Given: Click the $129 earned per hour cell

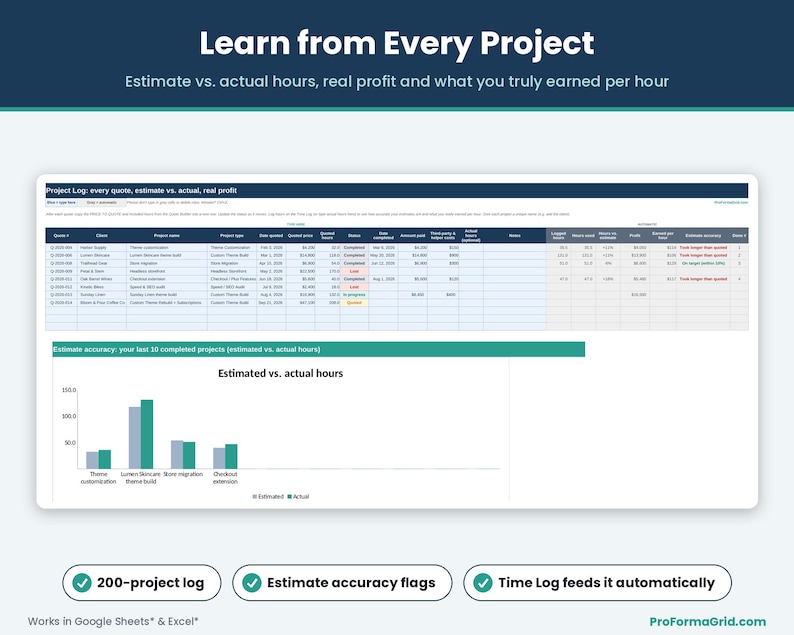Looking at the screenshot, I should pos(663,263).
